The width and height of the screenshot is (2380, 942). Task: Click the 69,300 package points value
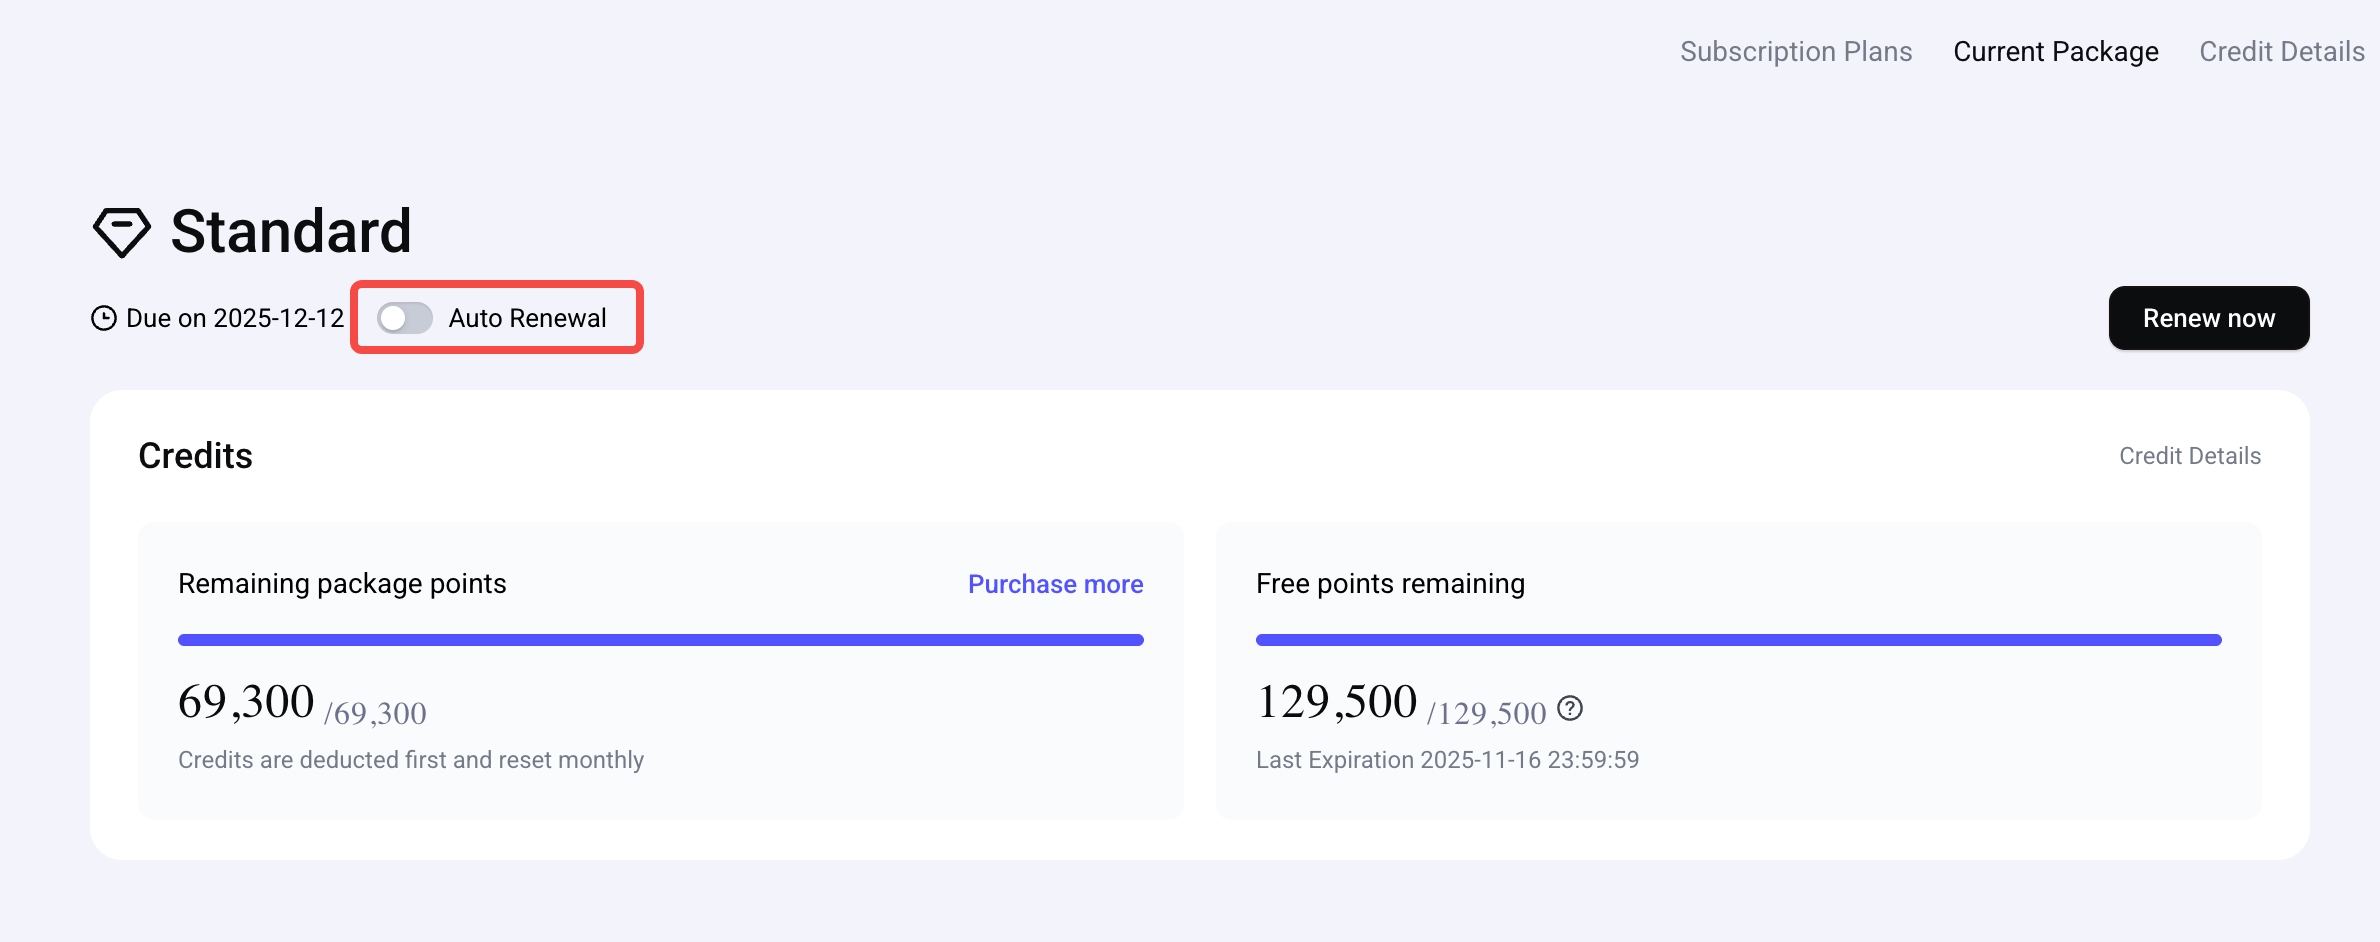click(246, 702)
